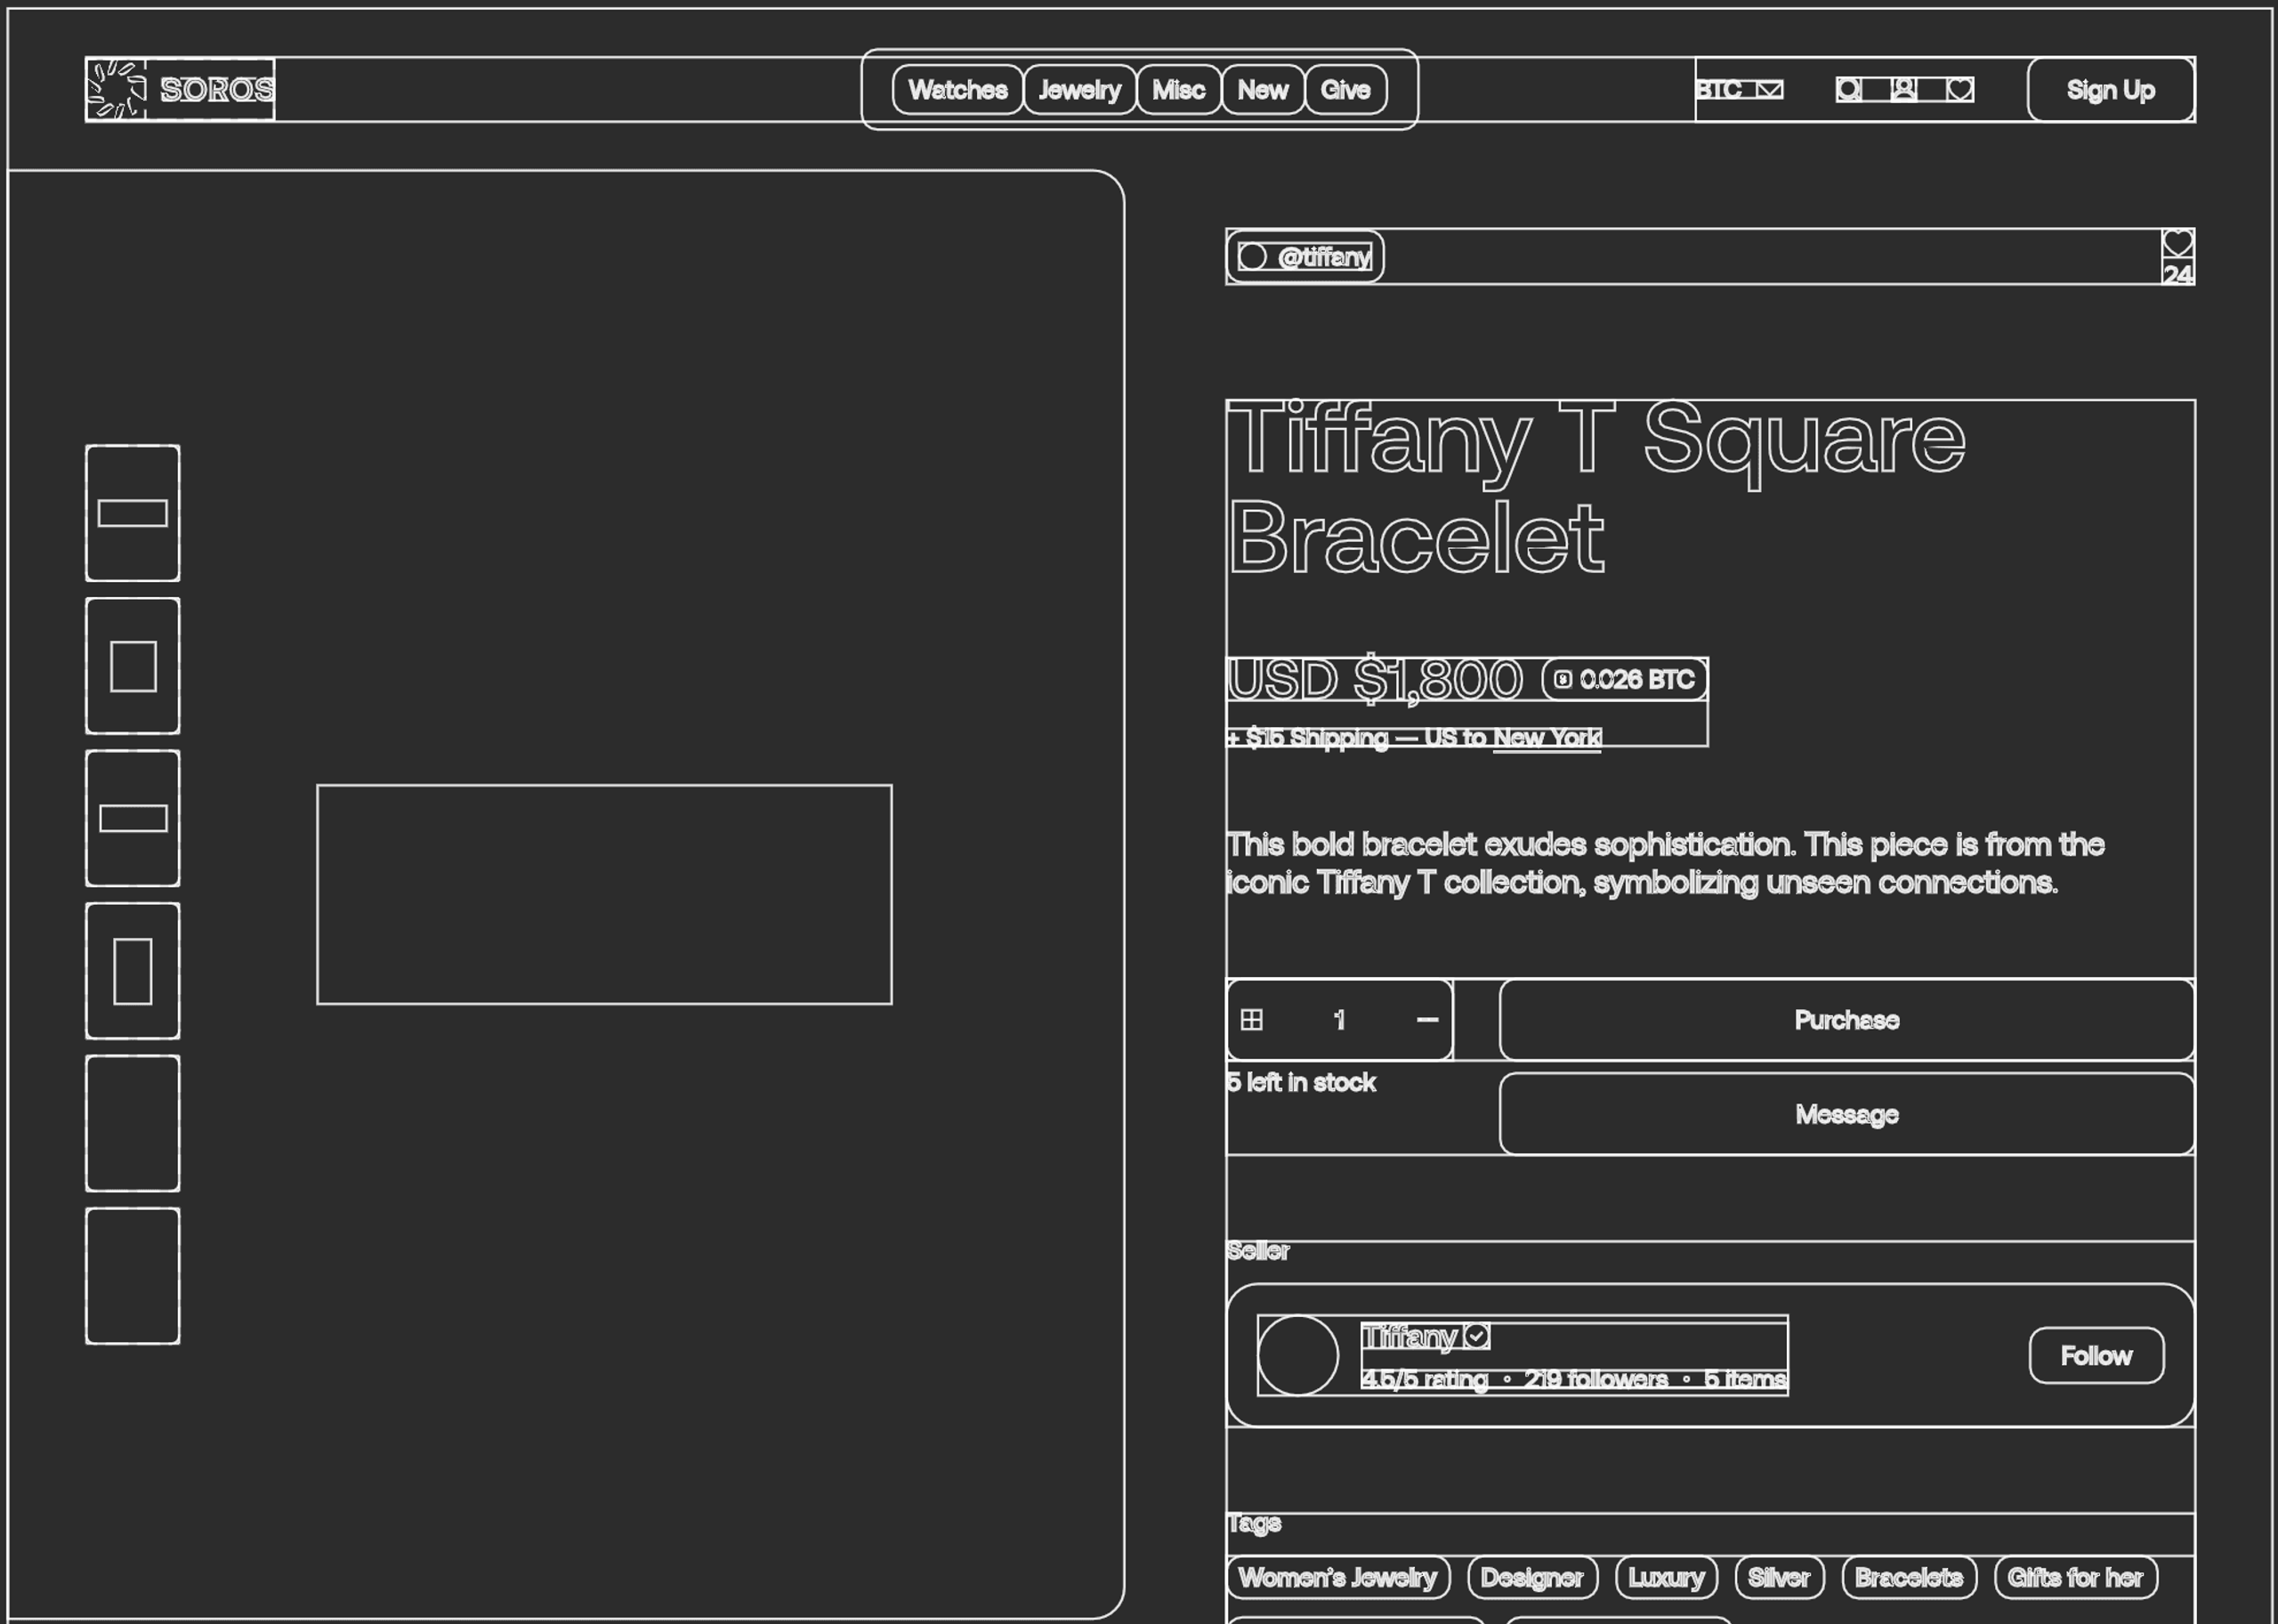Click the plus icon in quantity stepper
Screen dimensions: 2278x1624
coord(1251,1019)
